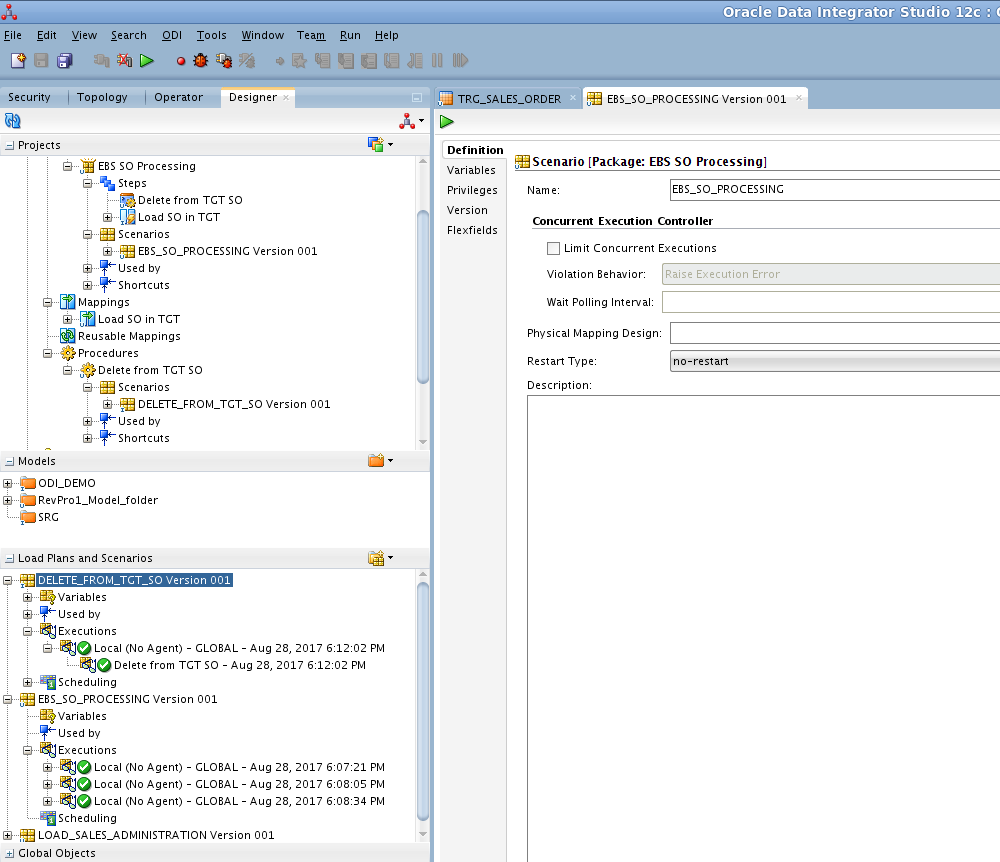Select DELETE_FROM_TGT_SO Version 001 under Procedures
This screenshot has height=862, width=1000.
click(x=234, y=404)
